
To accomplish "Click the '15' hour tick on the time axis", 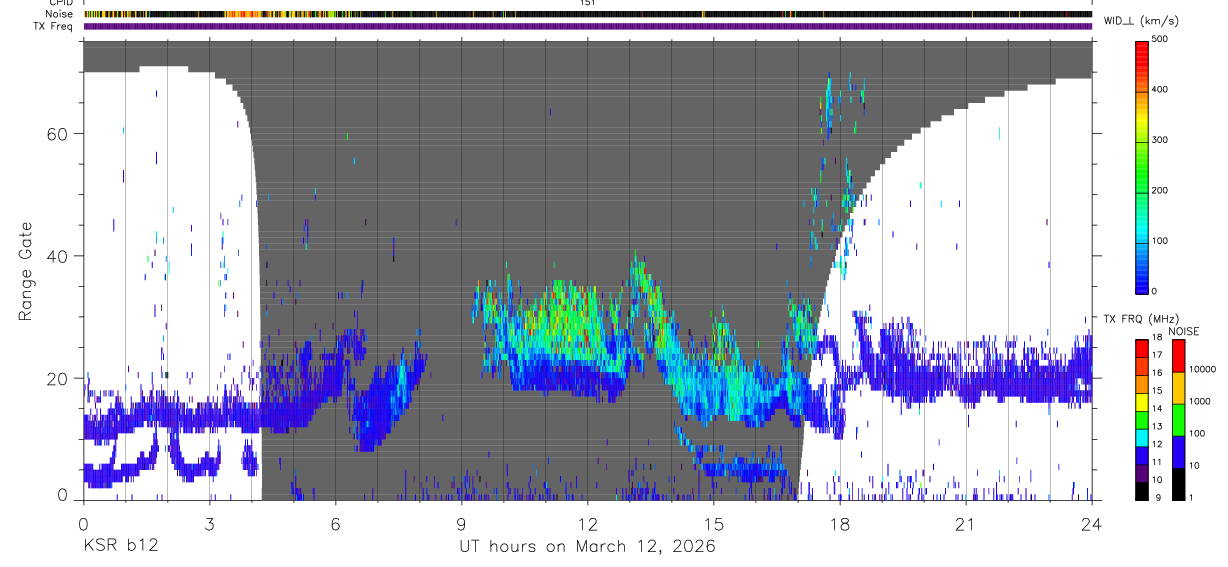I will 713,524.
